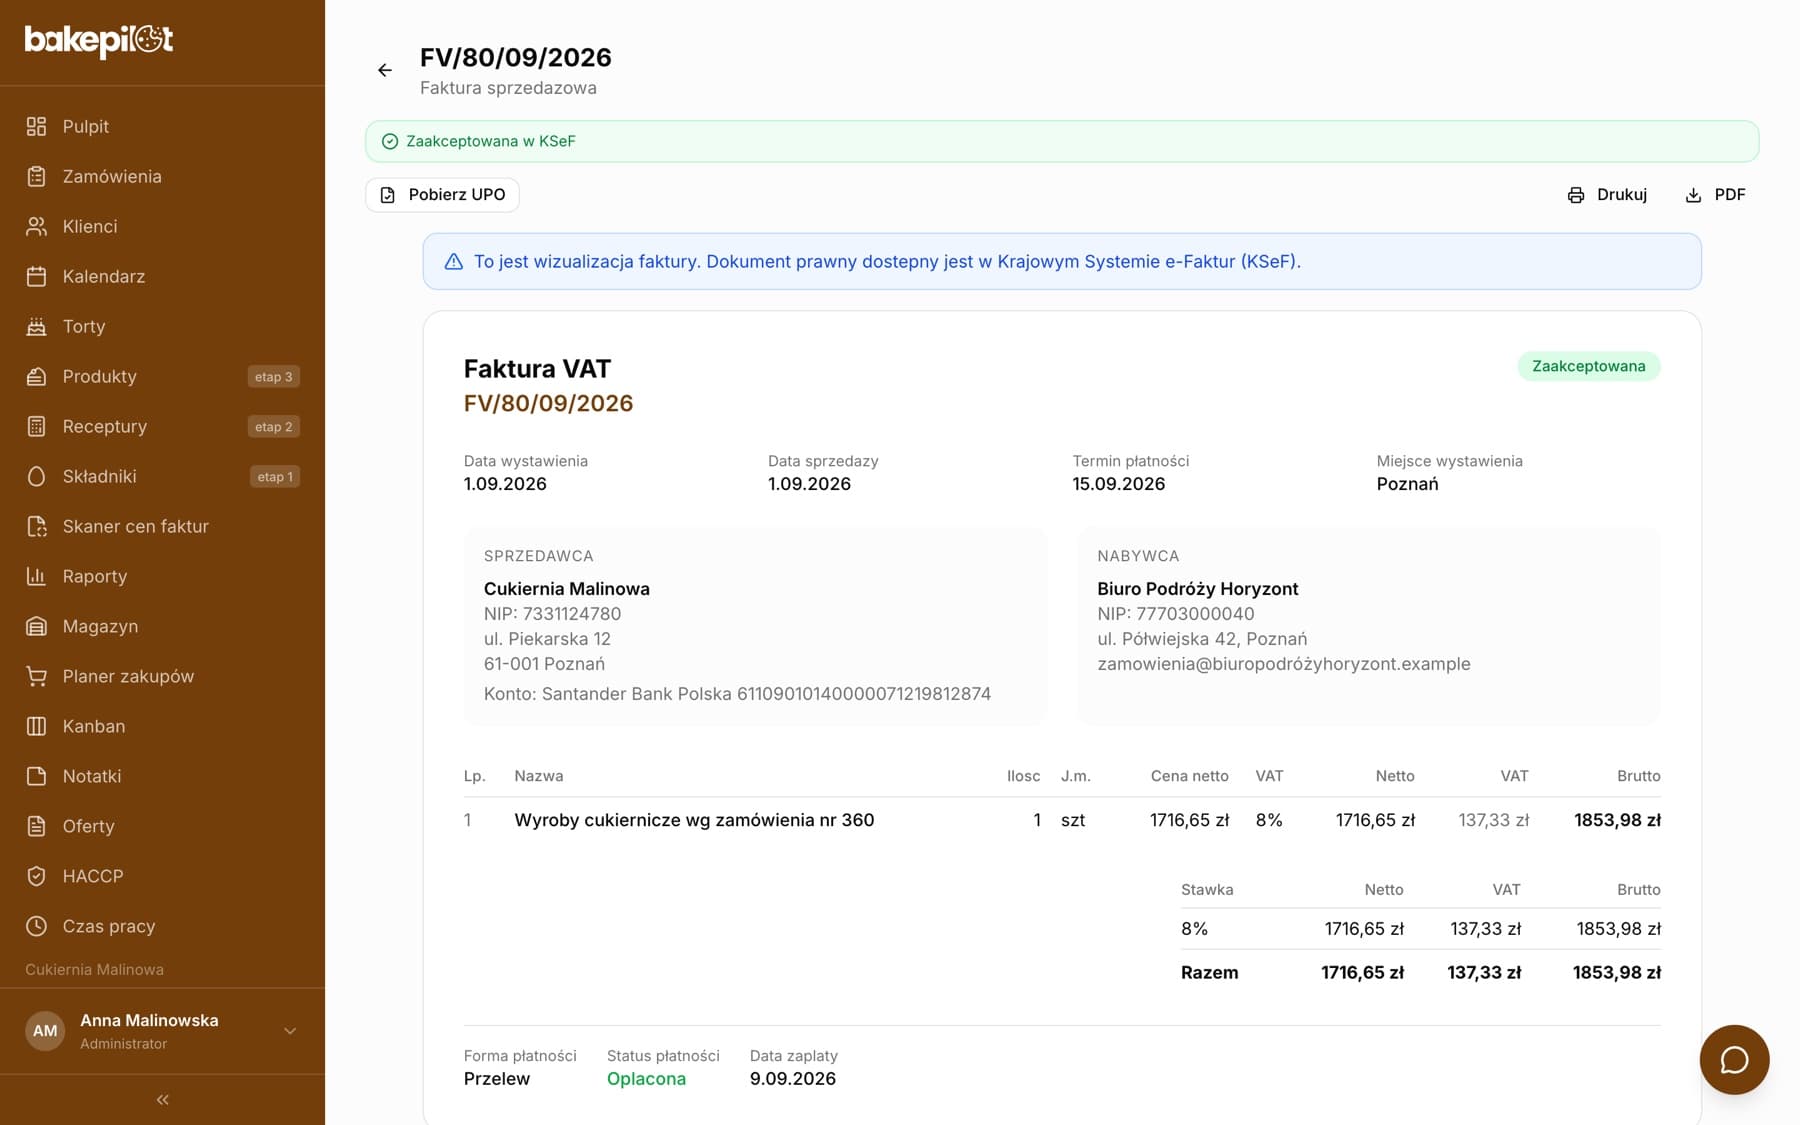Screen dimensions: 1800x1125
Task: Open Produkty icon in sidebar
Action: click(36, 376)
